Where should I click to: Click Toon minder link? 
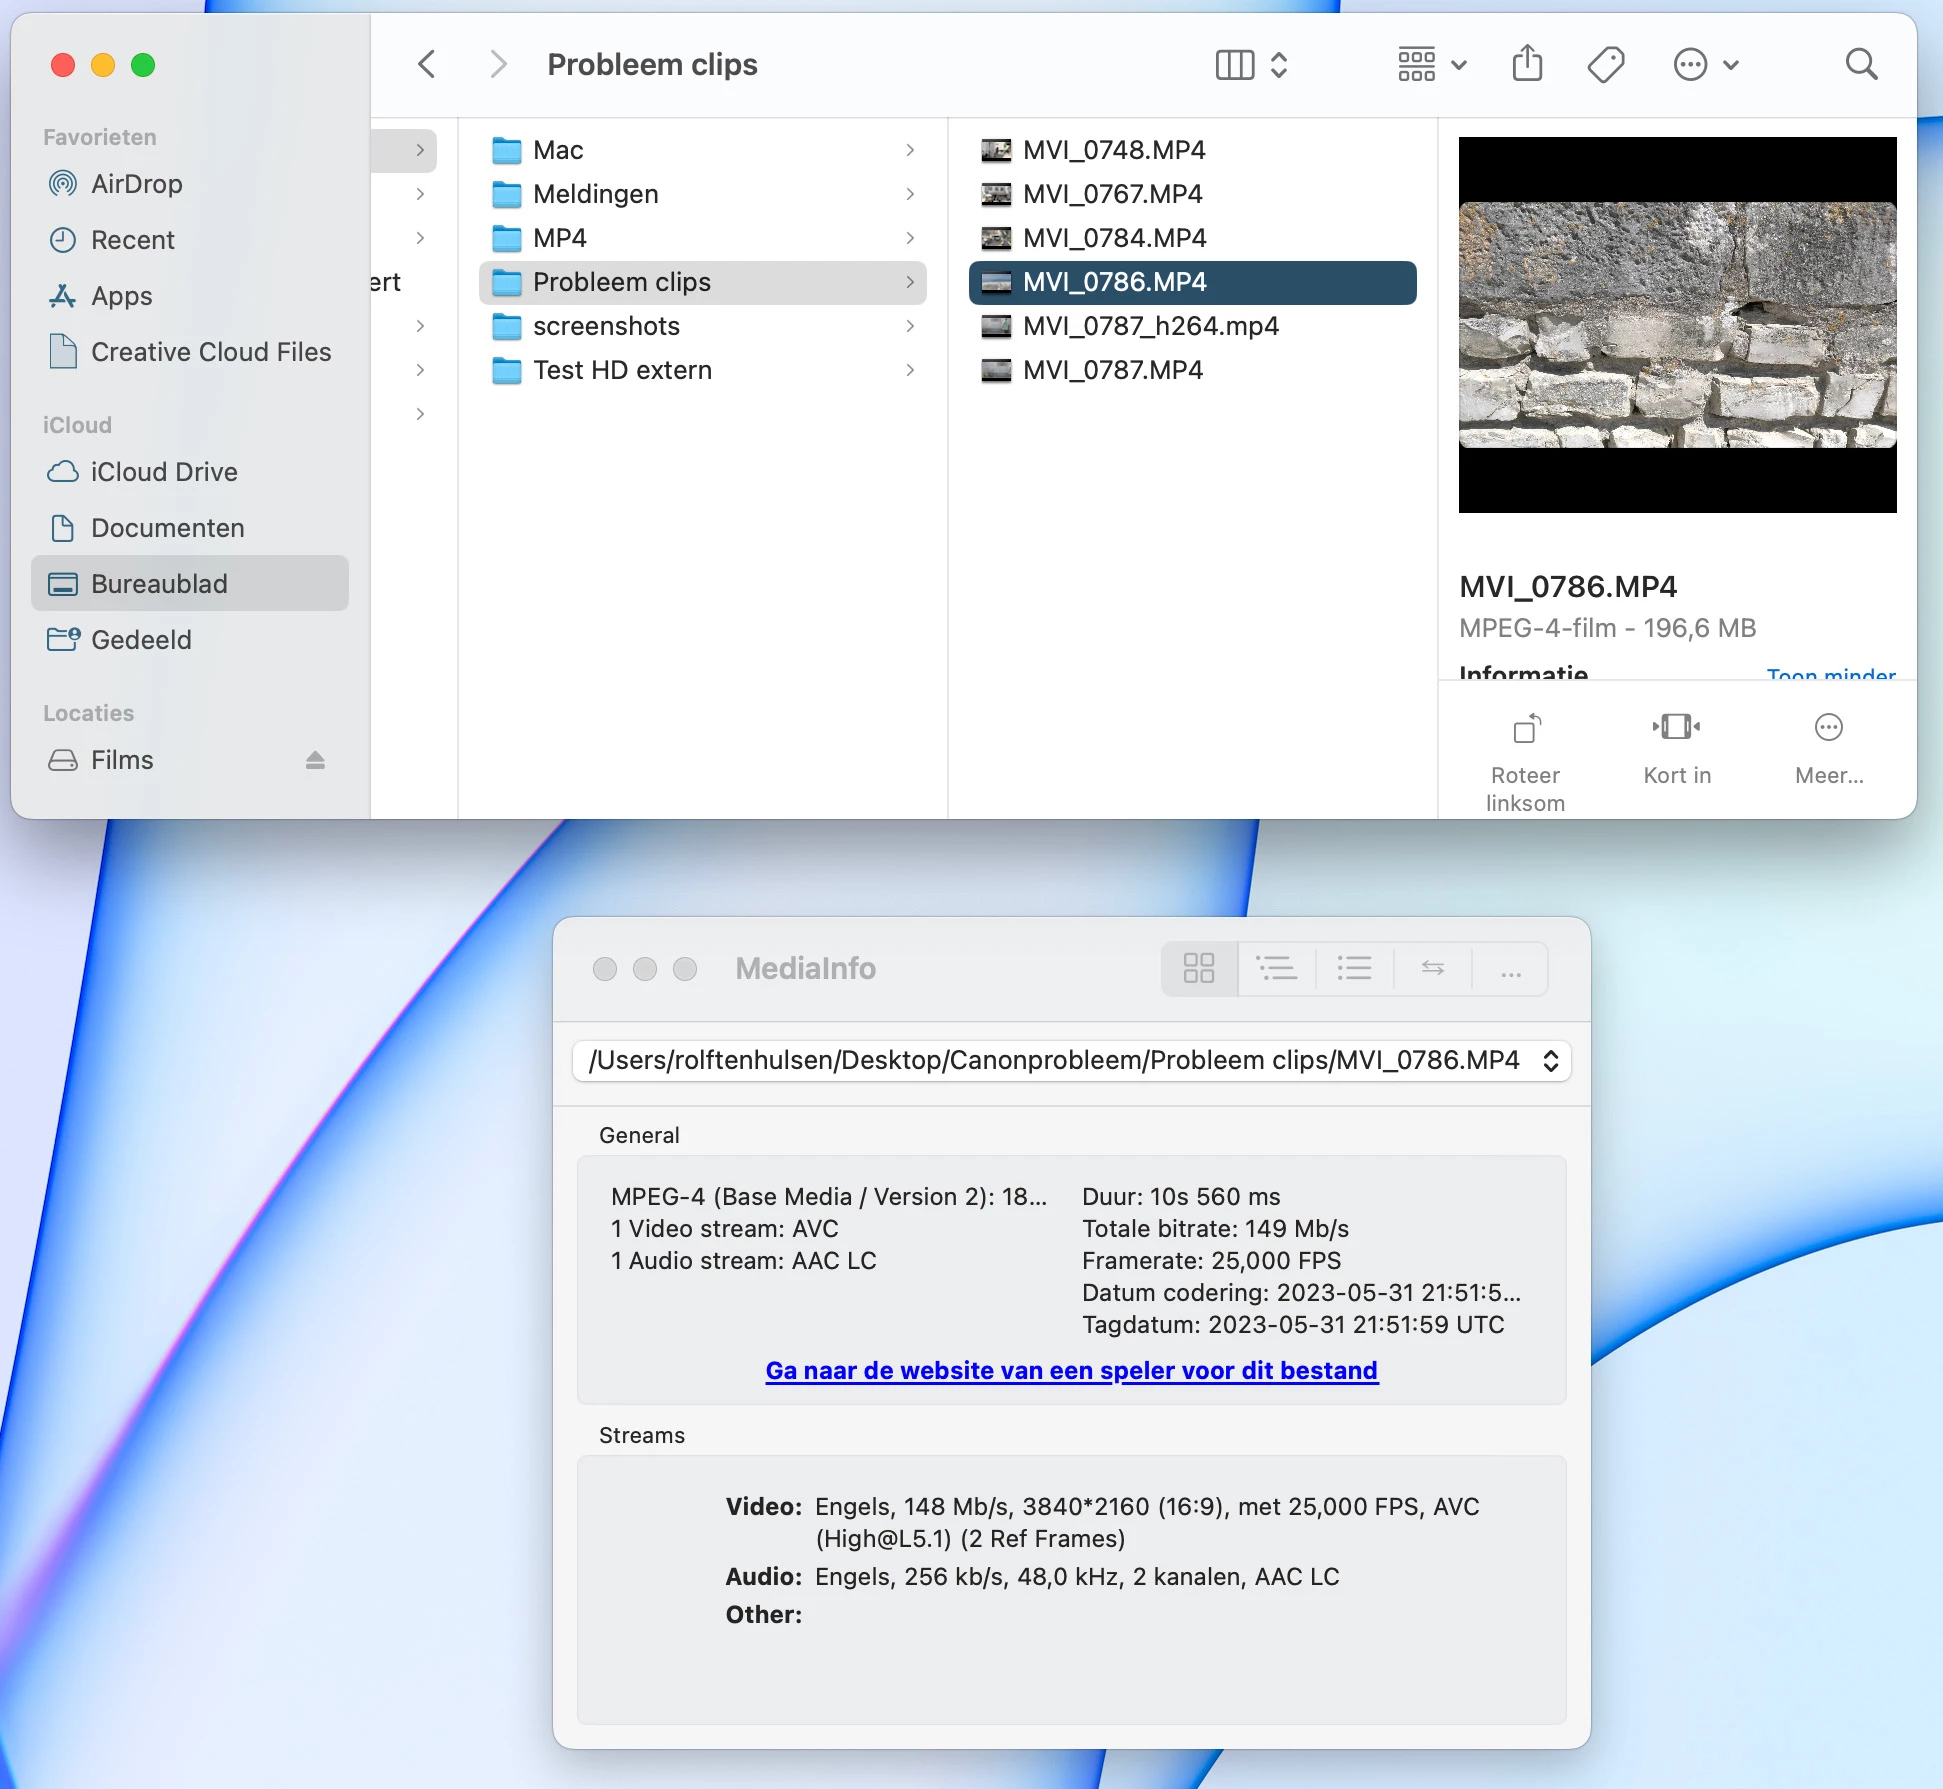pos(1830,672)
